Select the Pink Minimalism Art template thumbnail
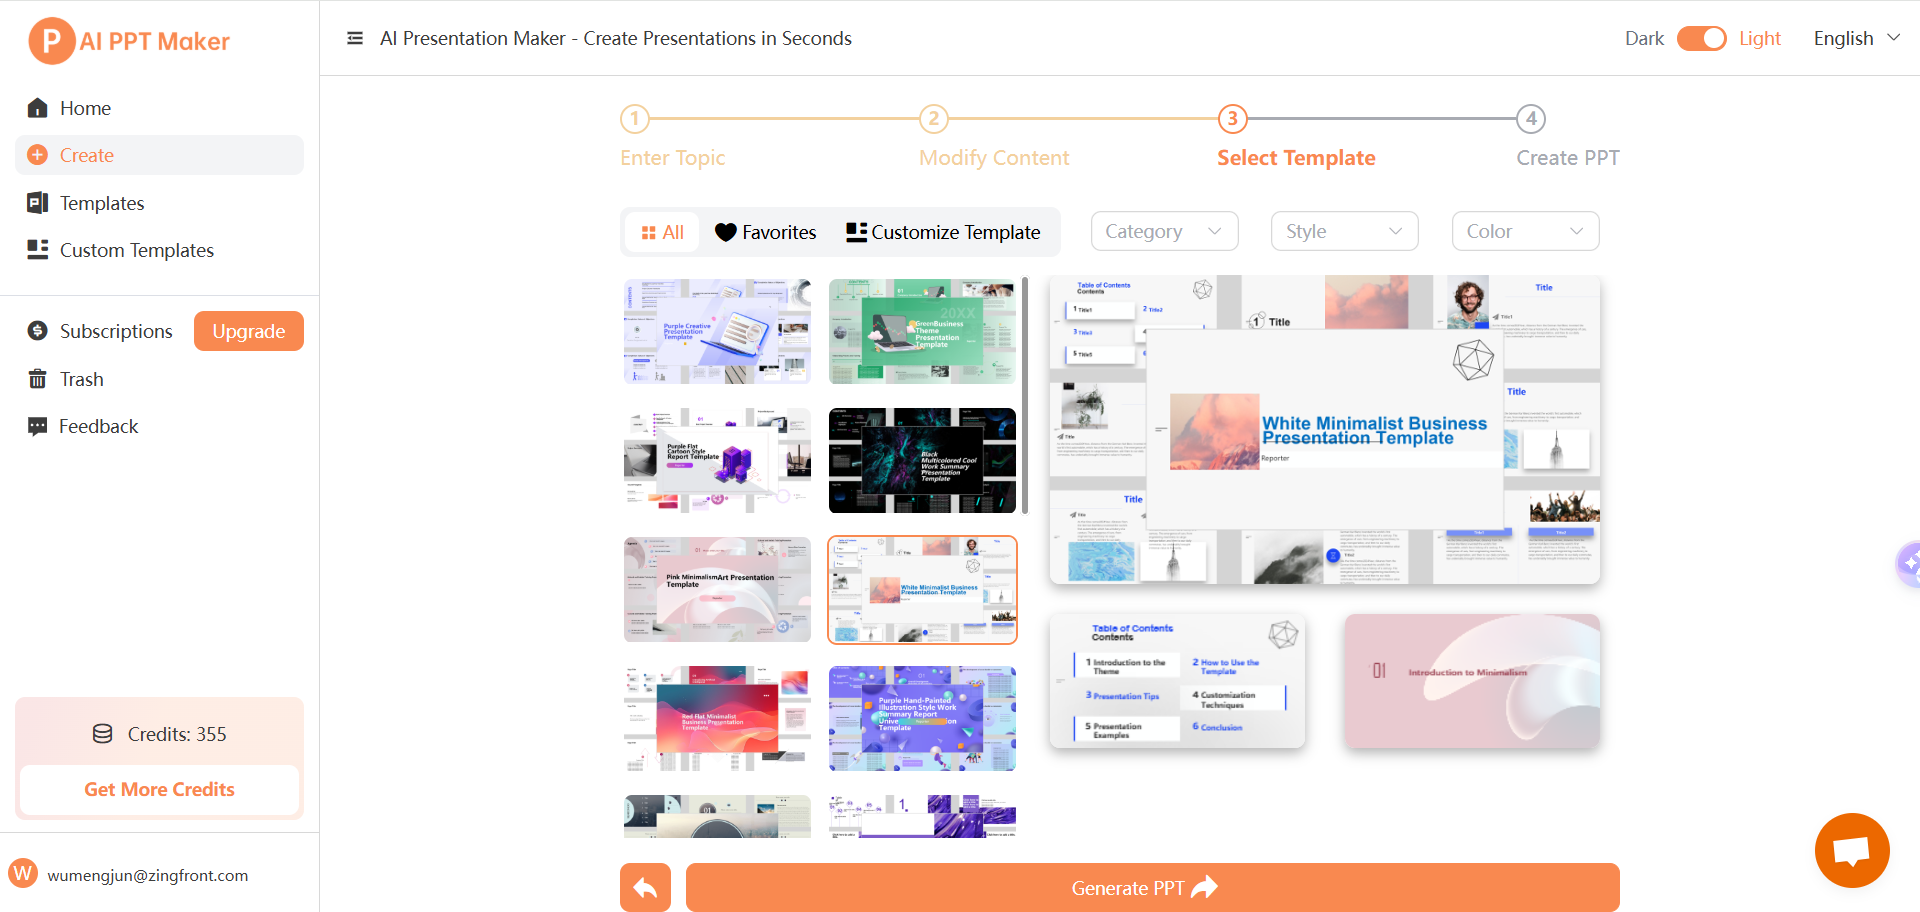 [x=716, y=589]
